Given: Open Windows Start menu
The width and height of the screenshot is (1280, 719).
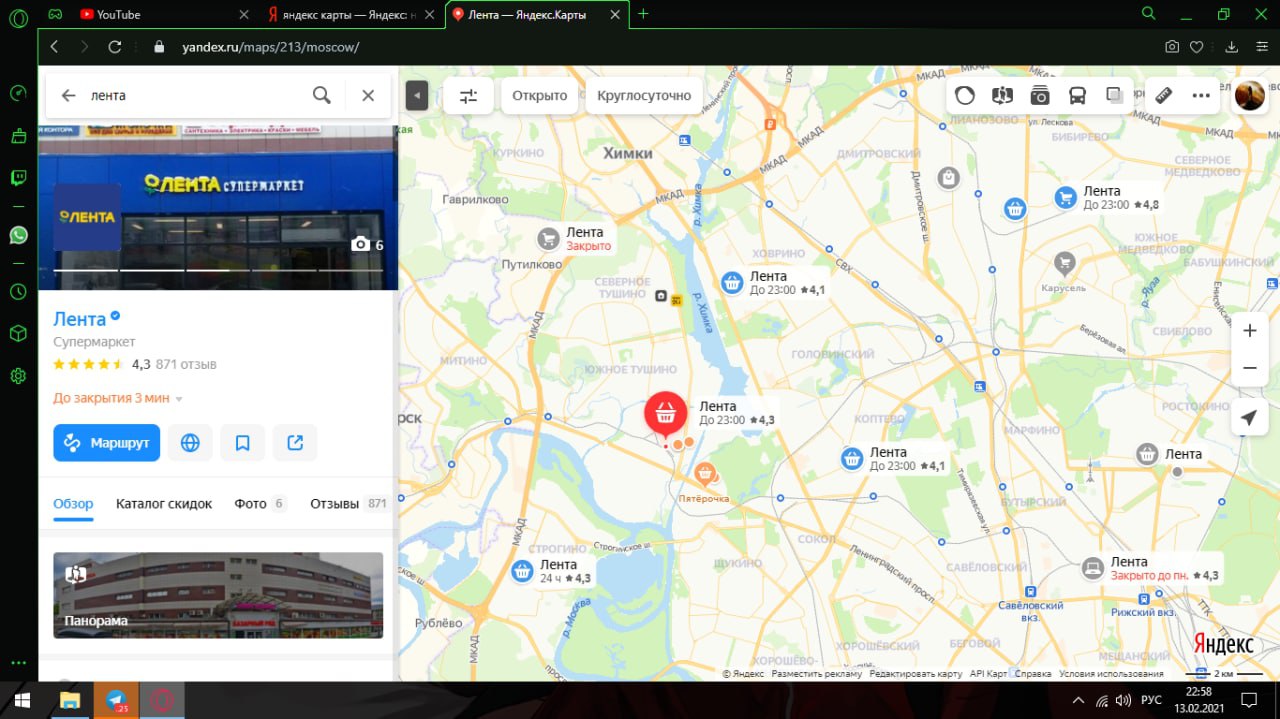Looking at the screenshot, I should point(20,699).
